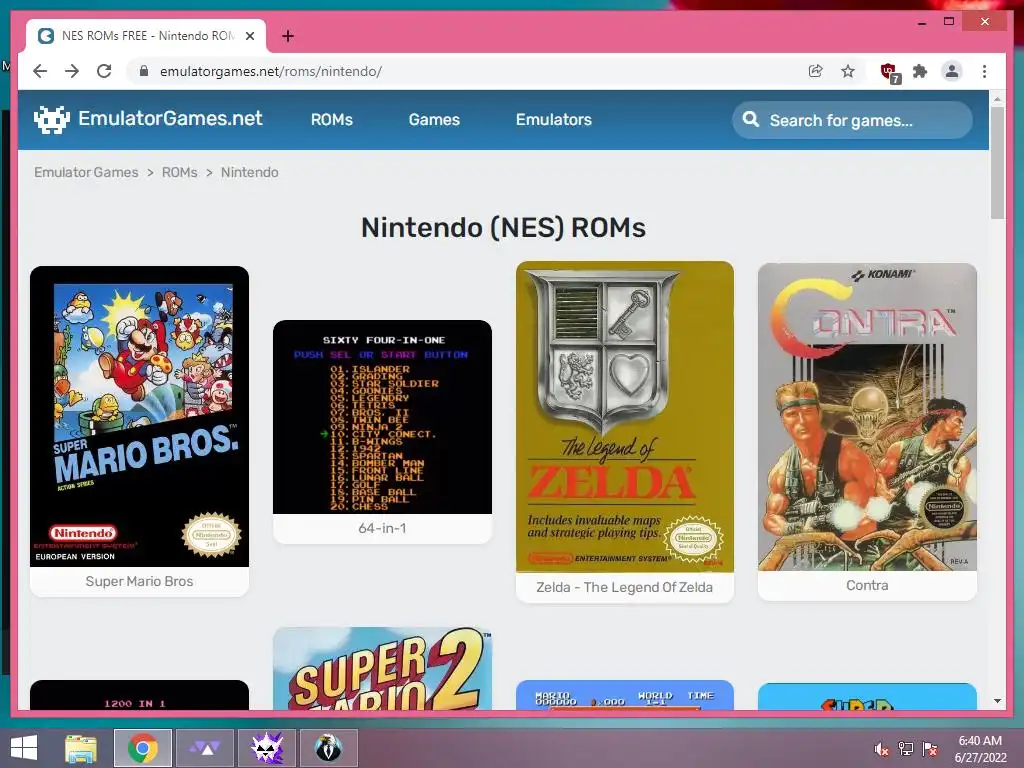Screen dimensions: 1024x768
Task: Click the muted volume tray icon
Action: click(x=882, y=749)
